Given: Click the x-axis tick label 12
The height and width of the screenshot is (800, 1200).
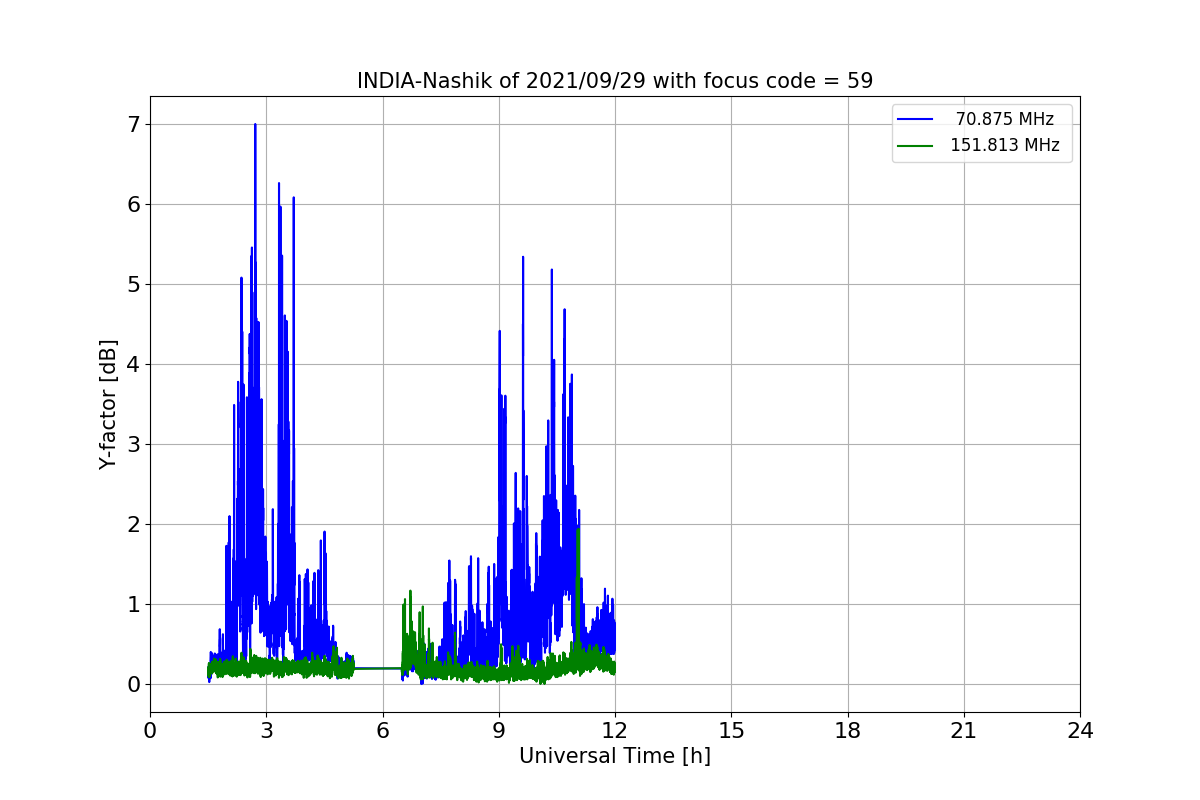Looking at the screenshot, I should [615, 731].
